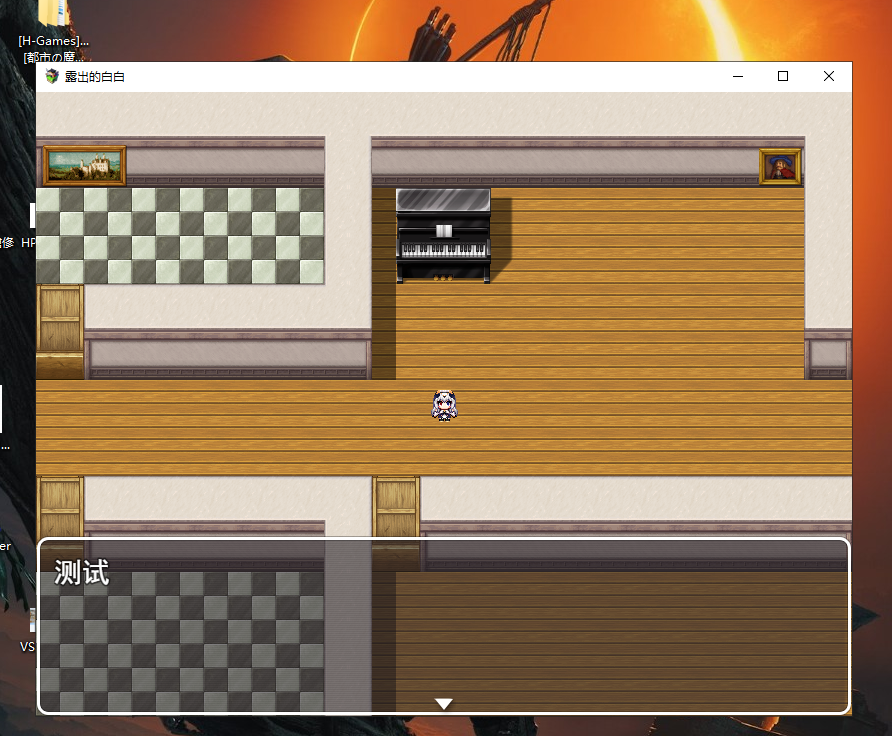Click the dialog continue arrow indicator
The height and width of the screenshot is (736, 892).
444,704
